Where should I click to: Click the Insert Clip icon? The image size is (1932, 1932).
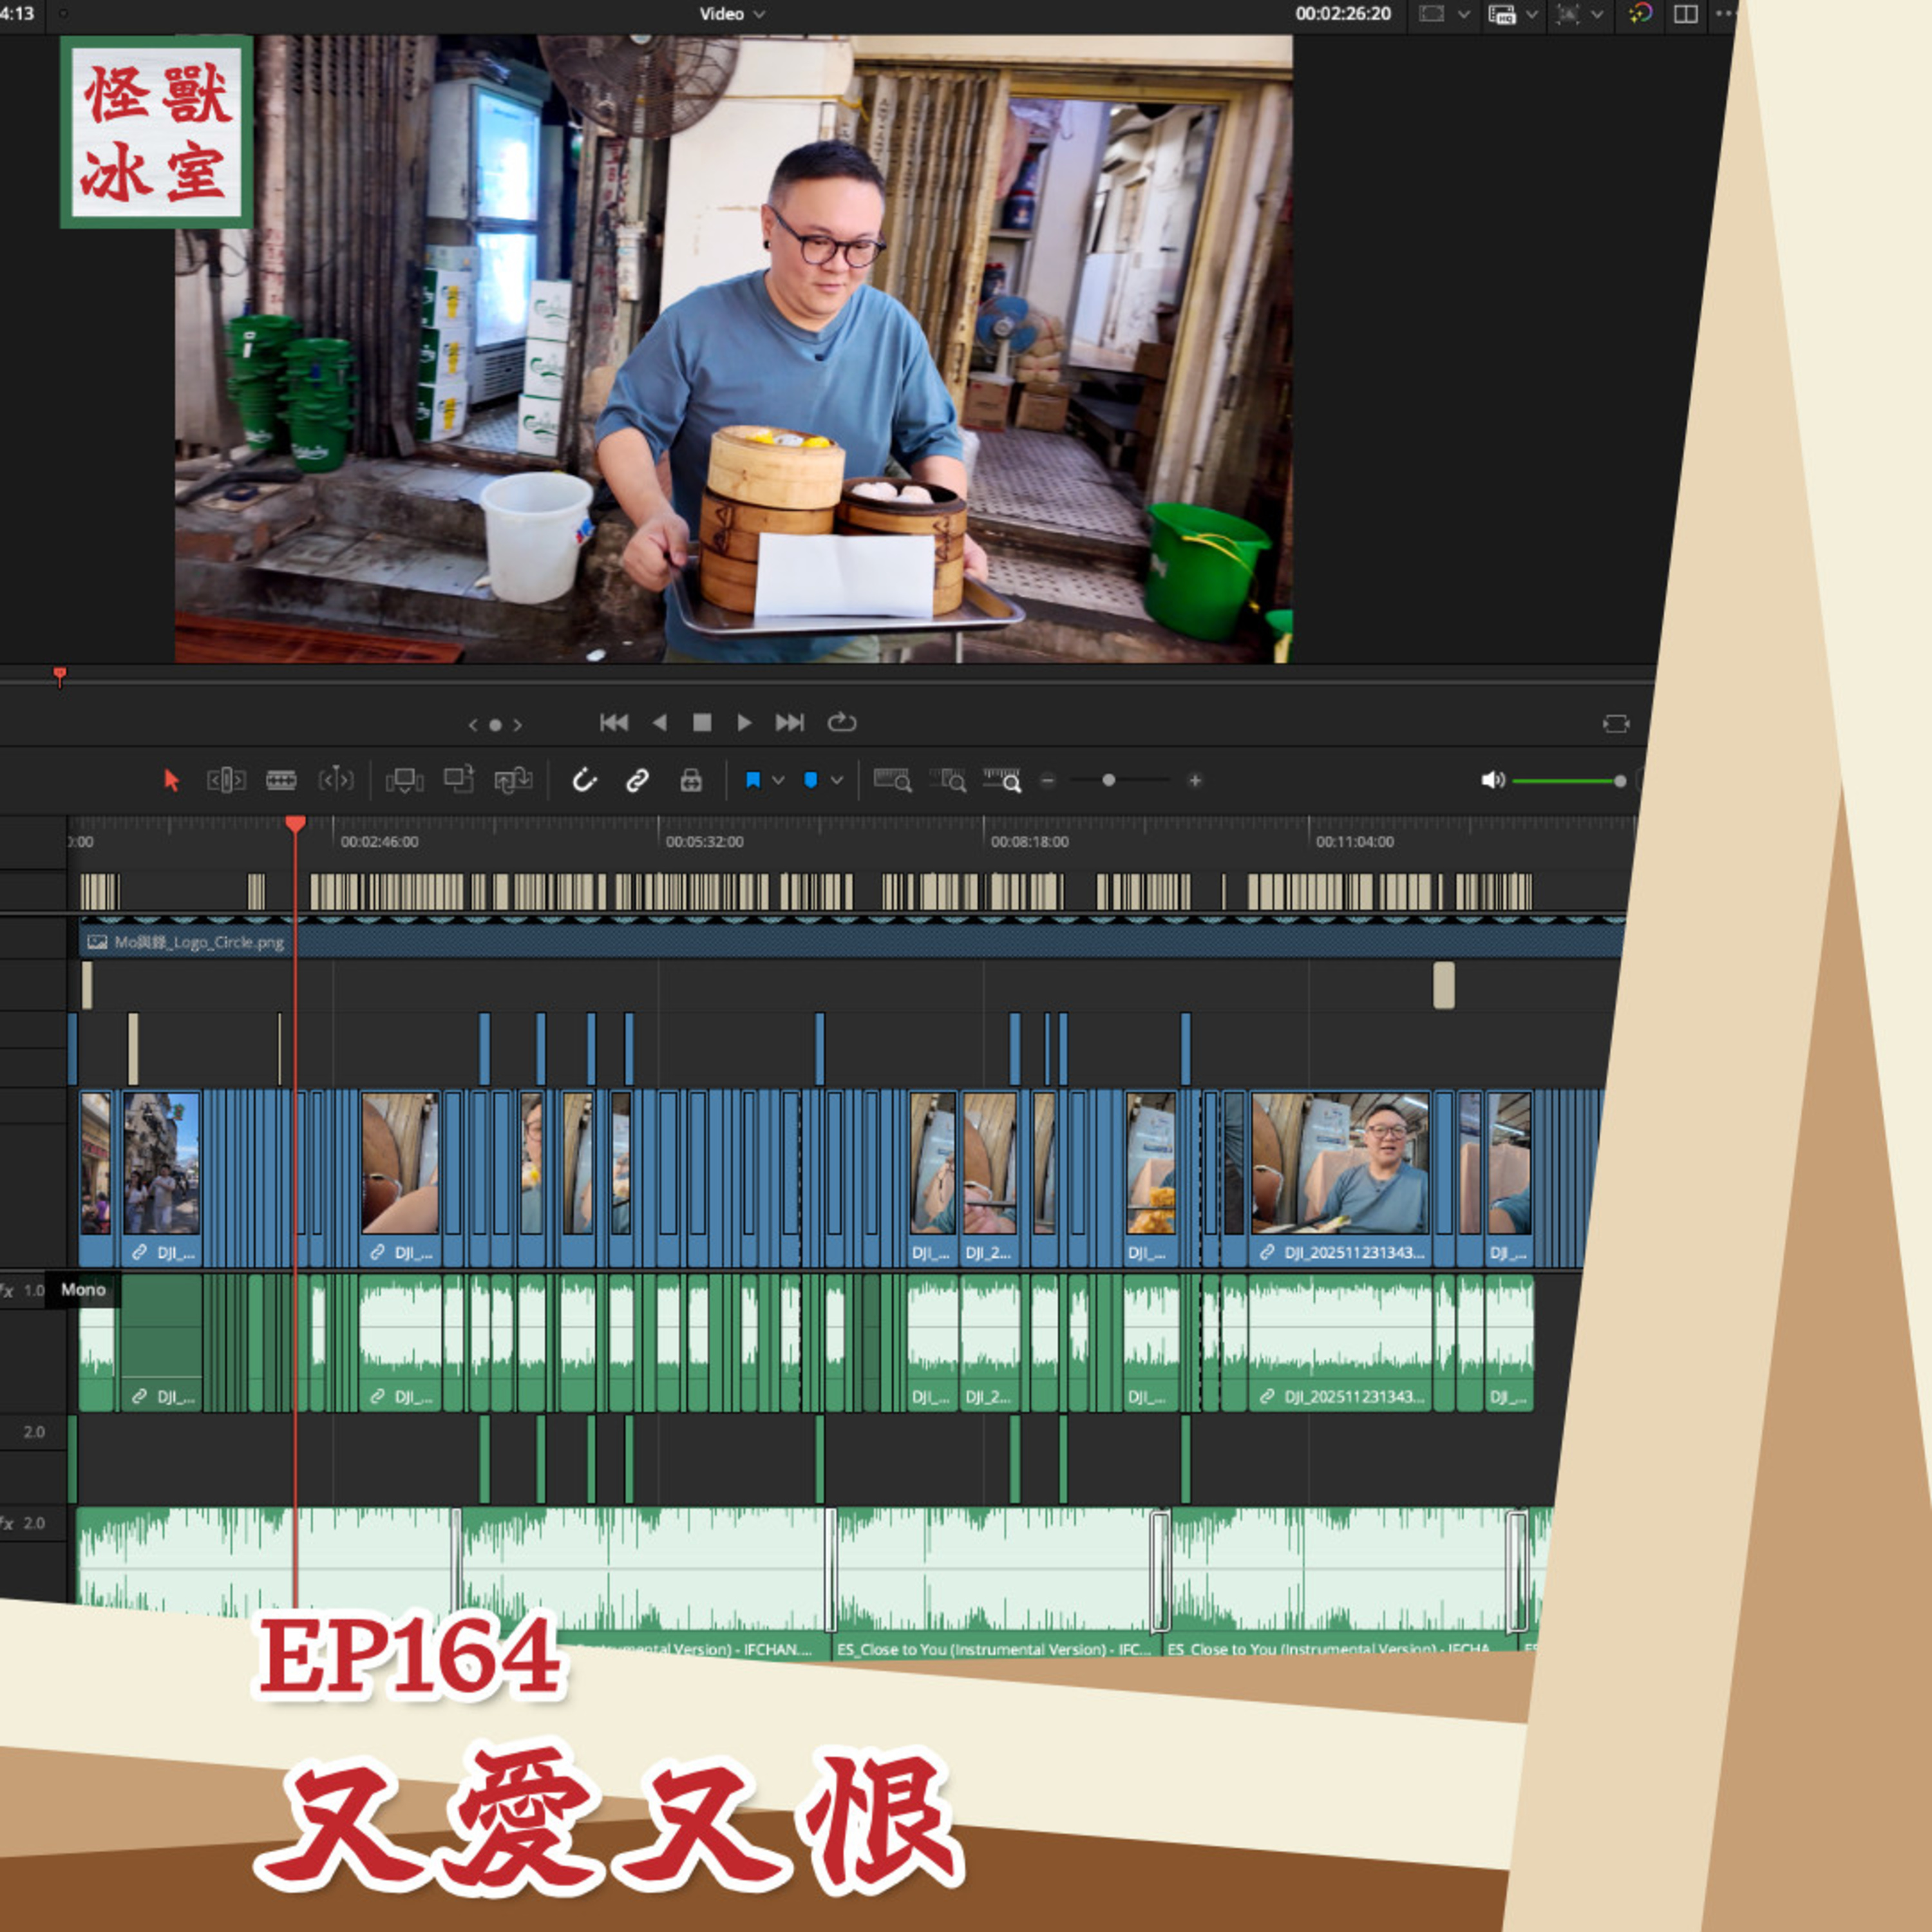pyautogui.click(x=404, y=780)
